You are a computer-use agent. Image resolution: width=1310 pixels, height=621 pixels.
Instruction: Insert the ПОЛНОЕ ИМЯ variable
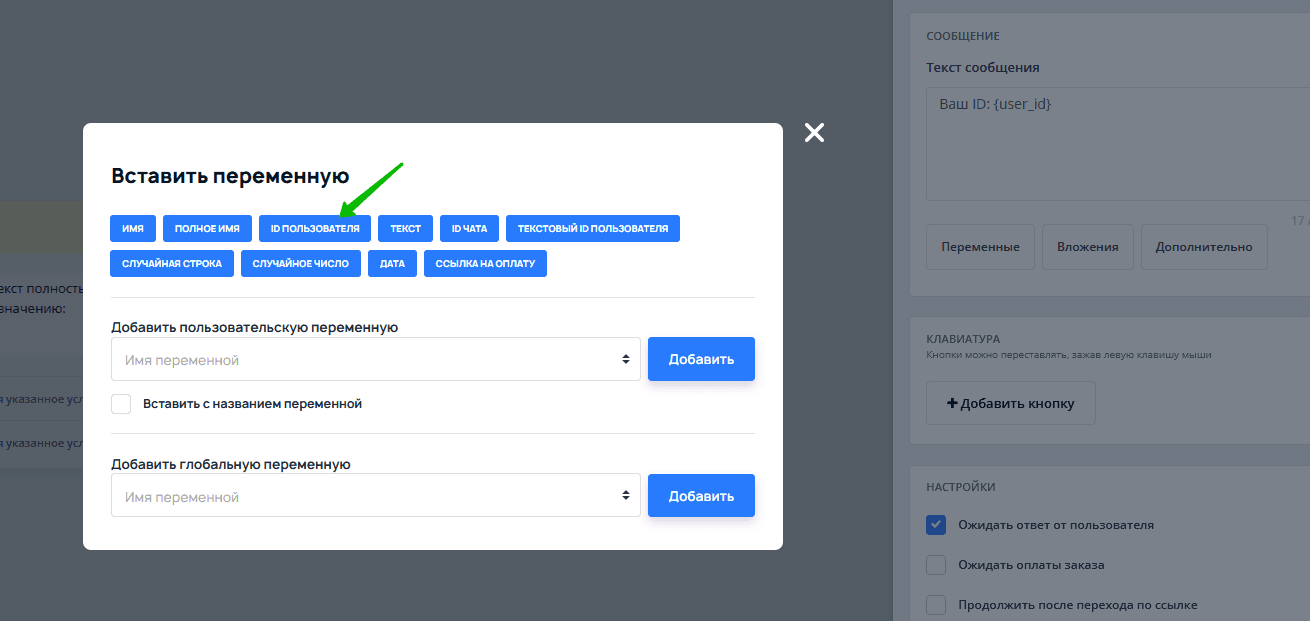[207, 229]
